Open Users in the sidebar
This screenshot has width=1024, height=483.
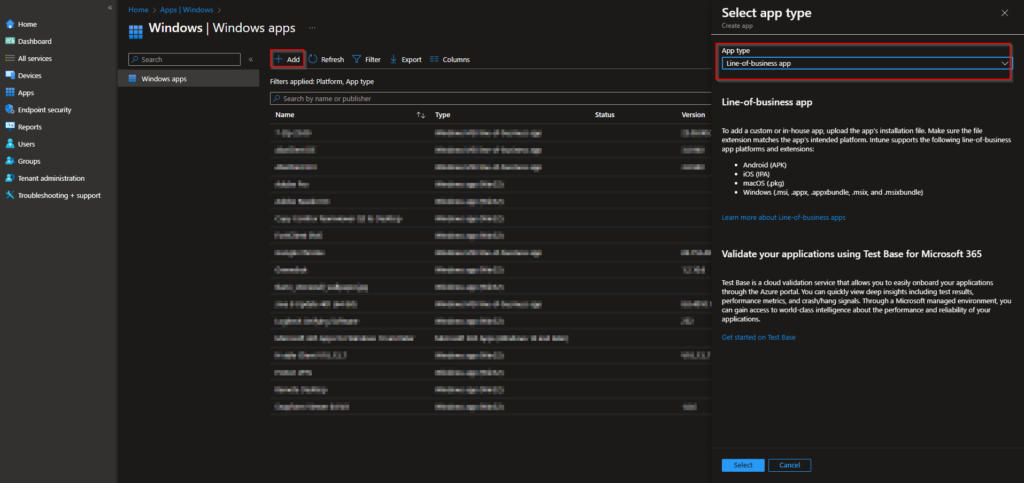click(20, 144)
